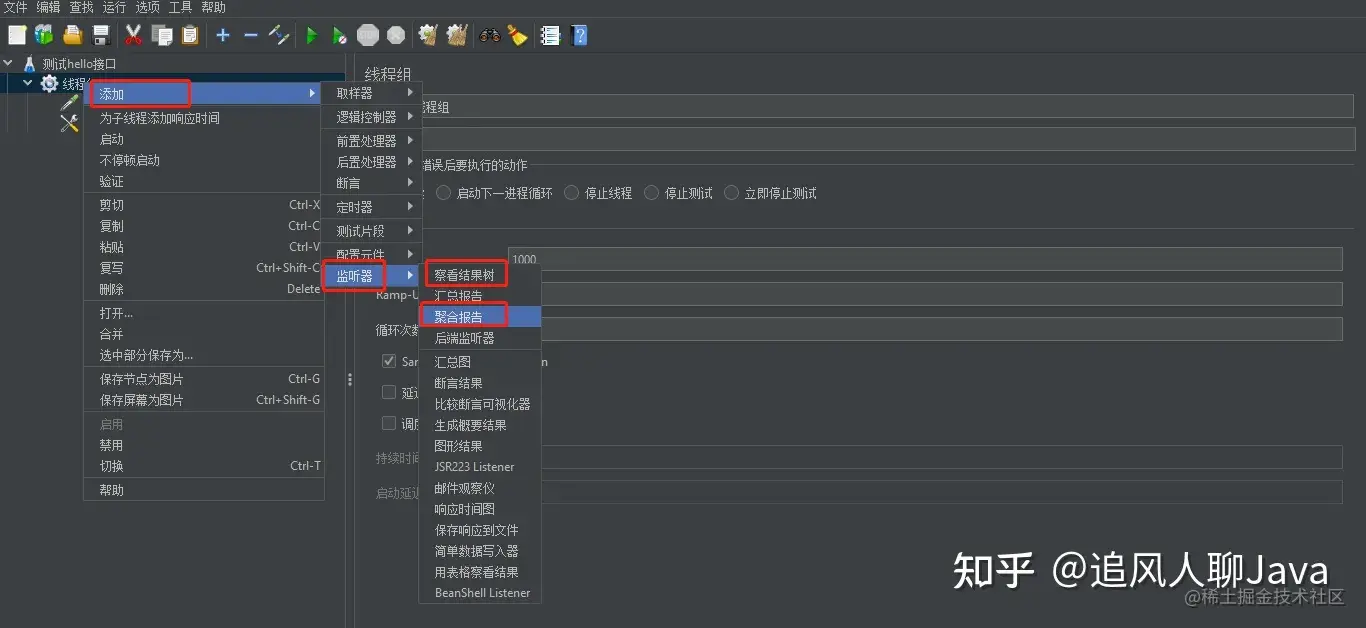Click the blue minus Collapse All icon
Screen dimensions: 1366x628
251,36
